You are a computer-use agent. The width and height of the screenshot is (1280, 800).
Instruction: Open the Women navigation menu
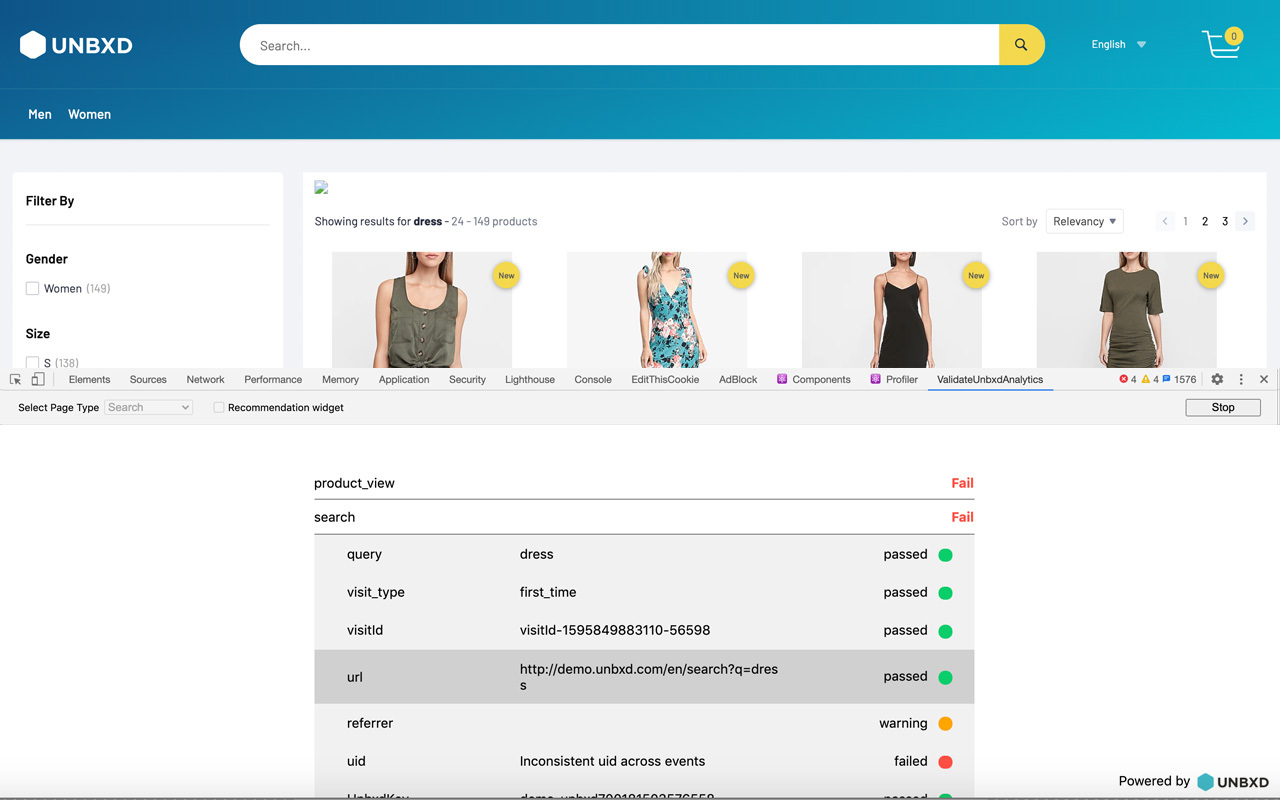coord(89,114)
